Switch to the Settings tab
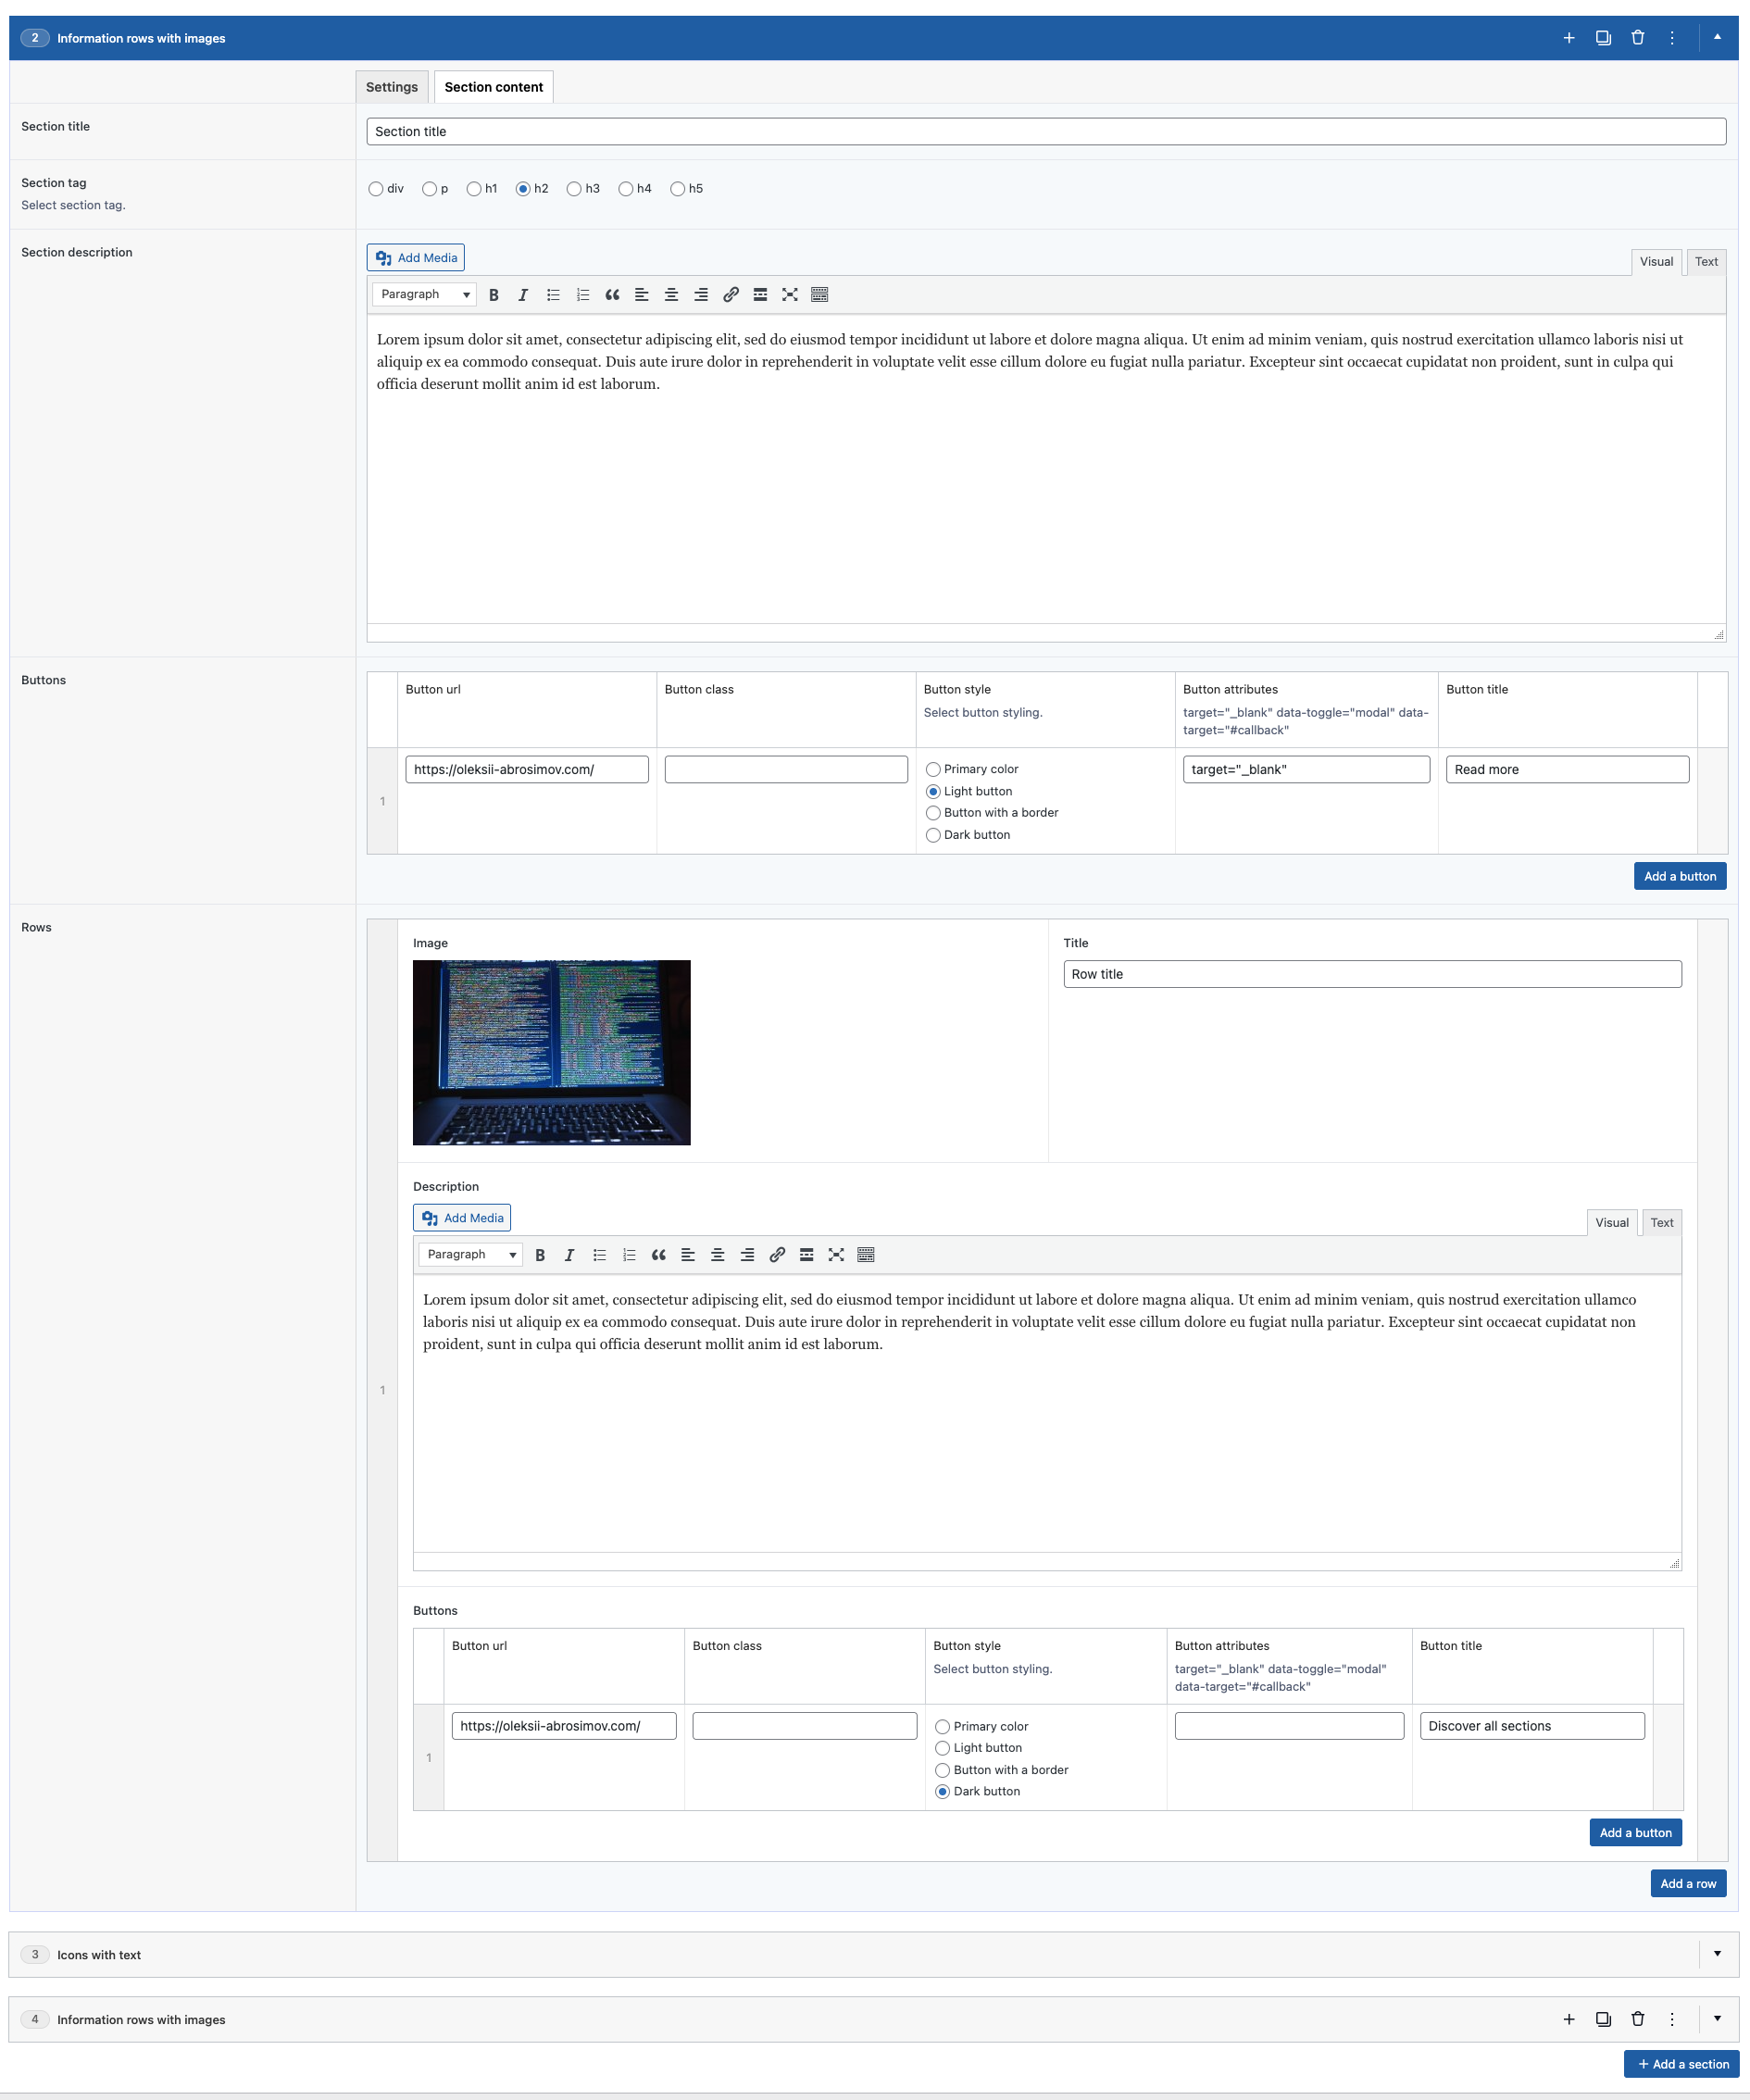 (x=391, y=87)
